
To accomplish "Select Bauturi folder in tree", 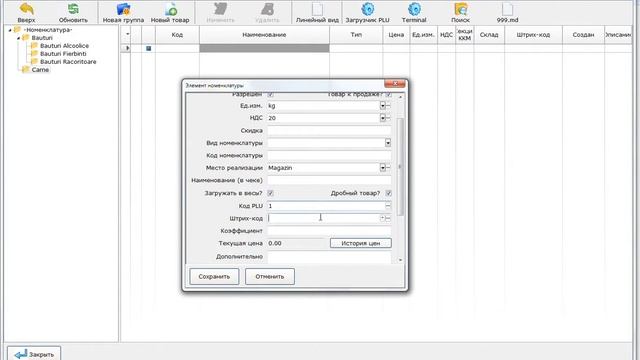I will [x=42, y=38].
